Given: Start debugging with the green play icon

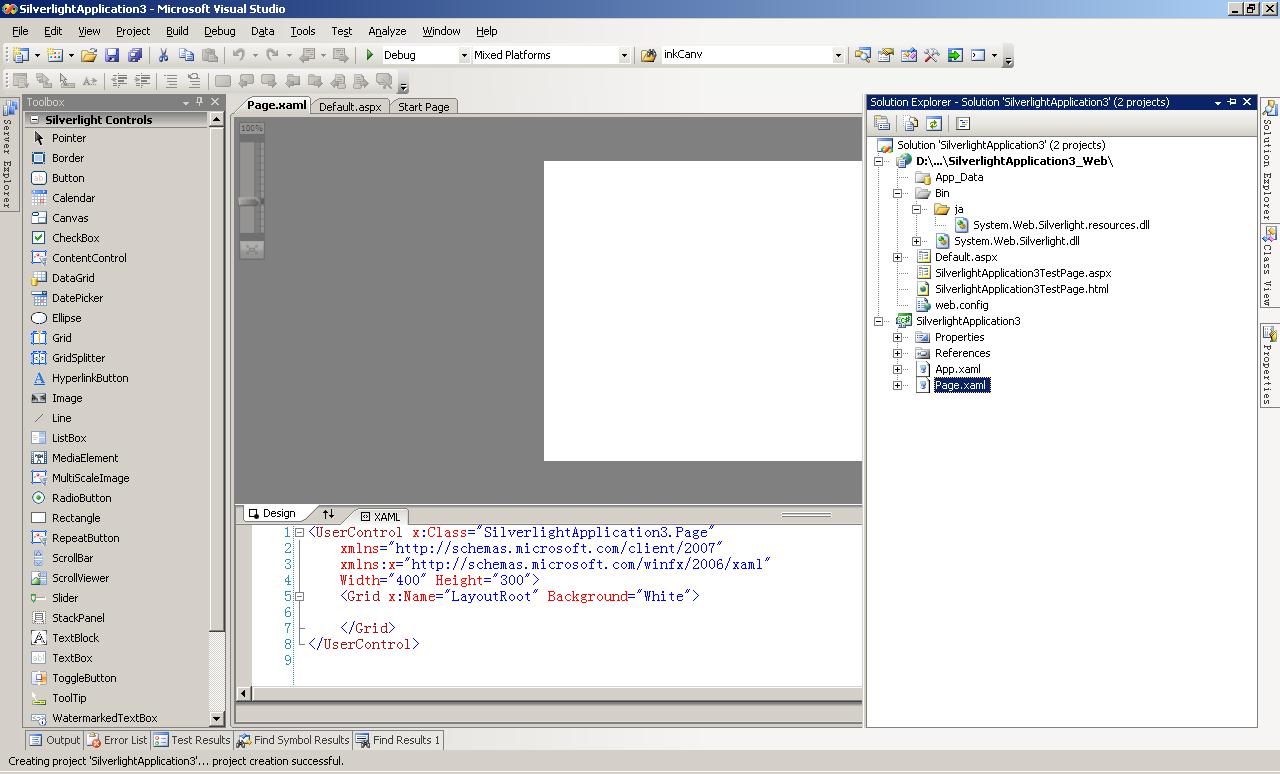Looking at the screenshot, I should pyautogui.click(x=370, y=55).
